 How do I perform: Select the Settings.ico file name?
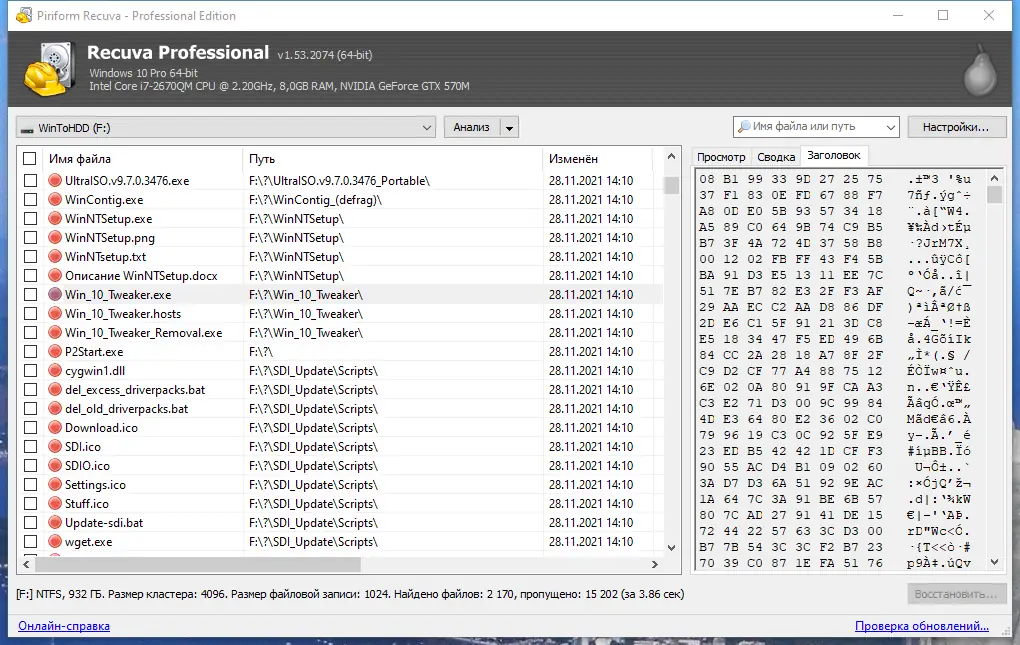(95, 484)
